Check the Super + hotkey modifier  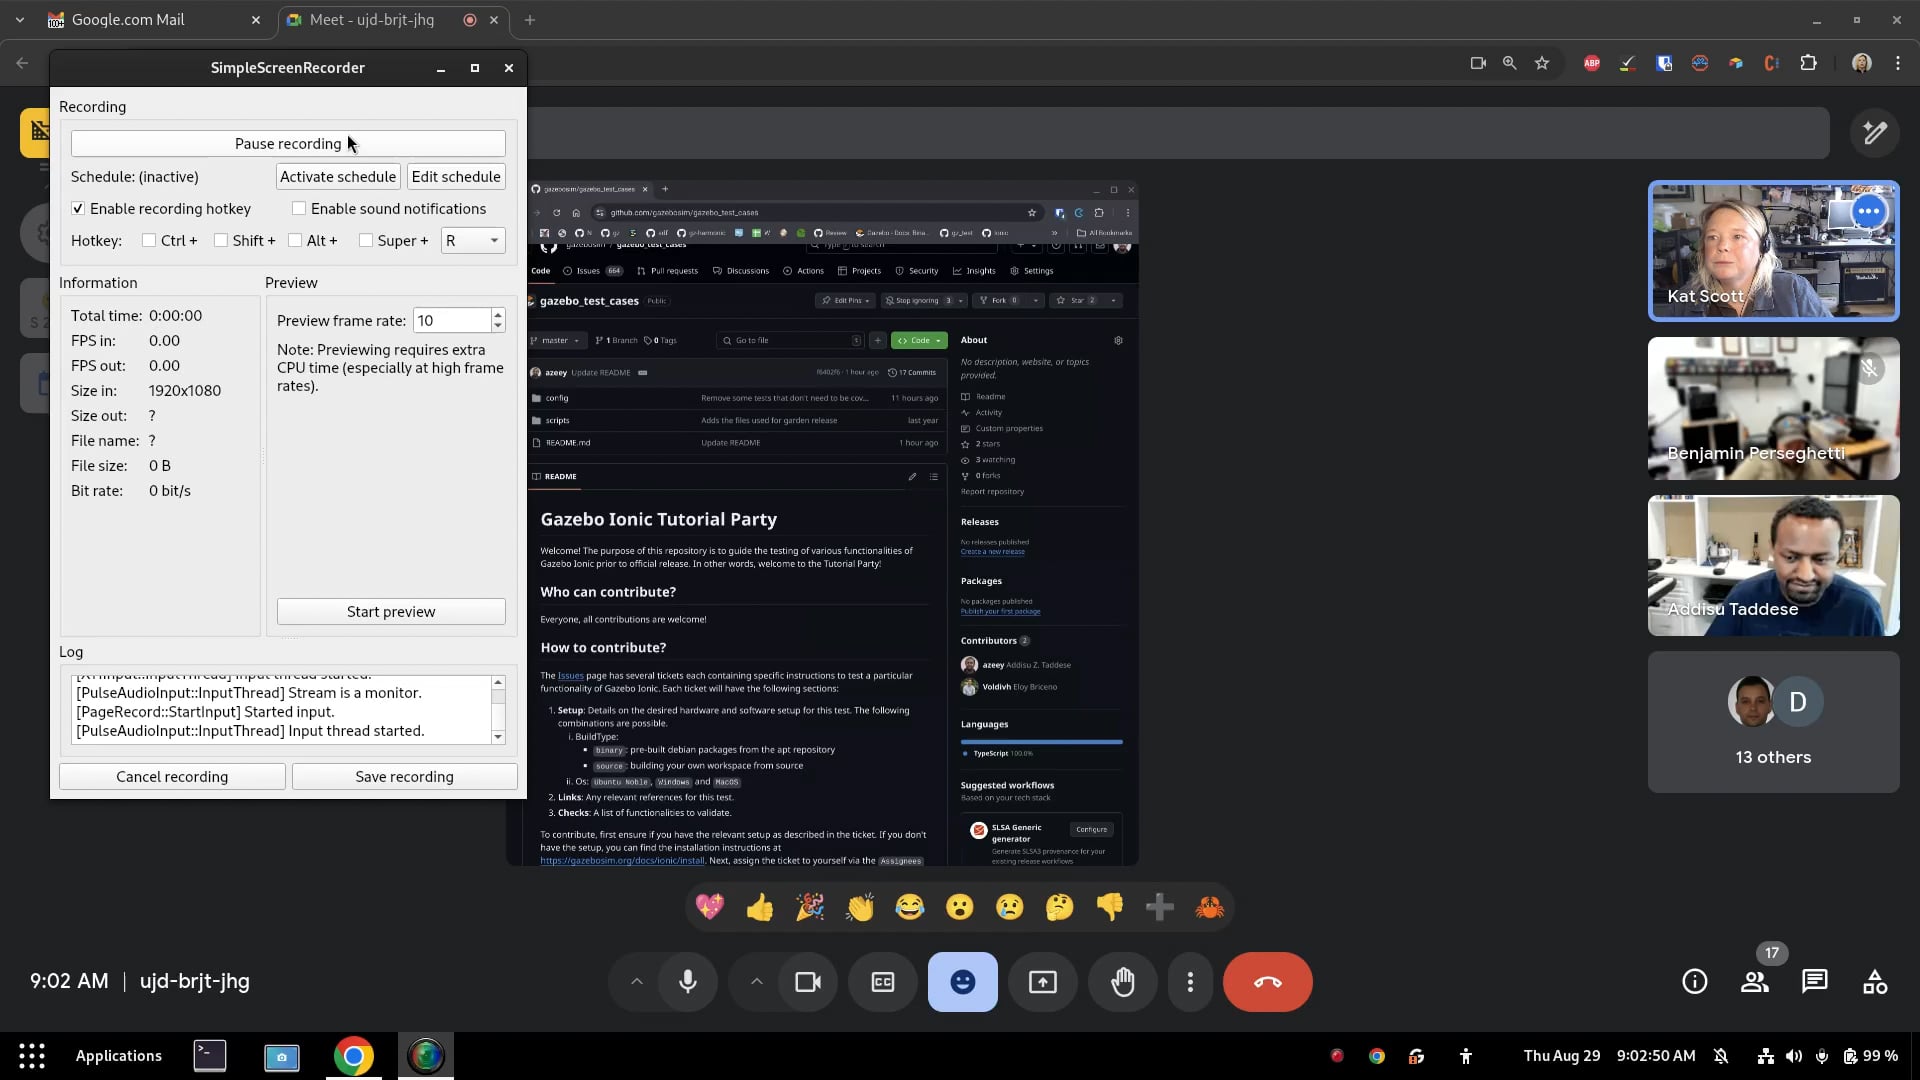point(366,241)
